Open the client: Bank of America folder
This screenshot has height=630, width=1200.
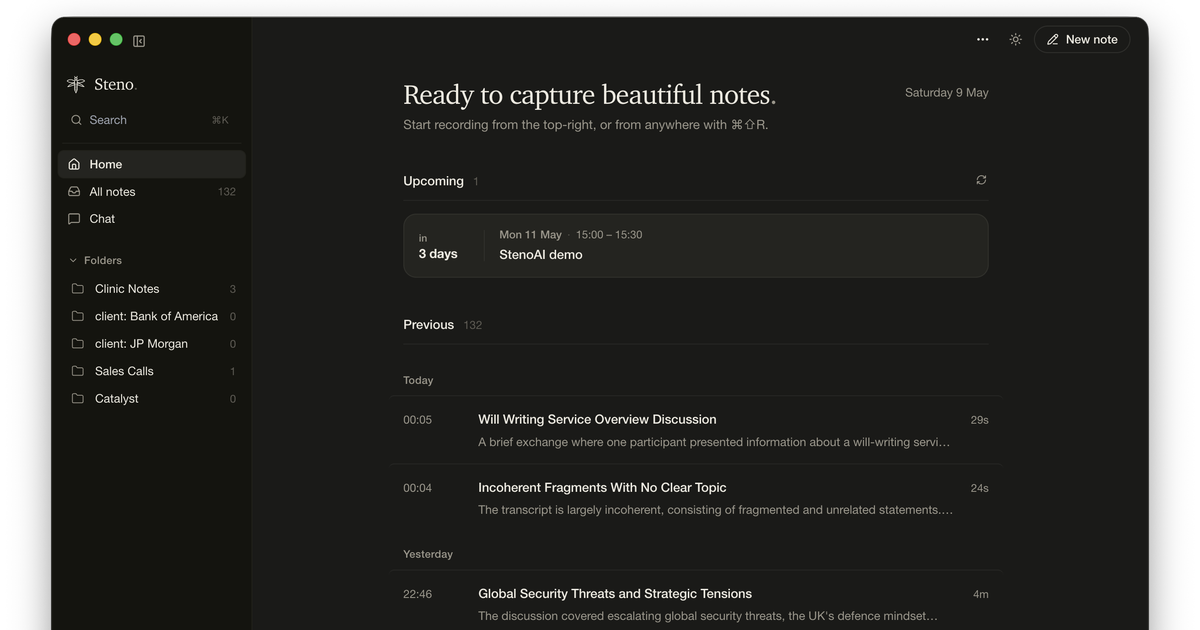coord(152,316)
